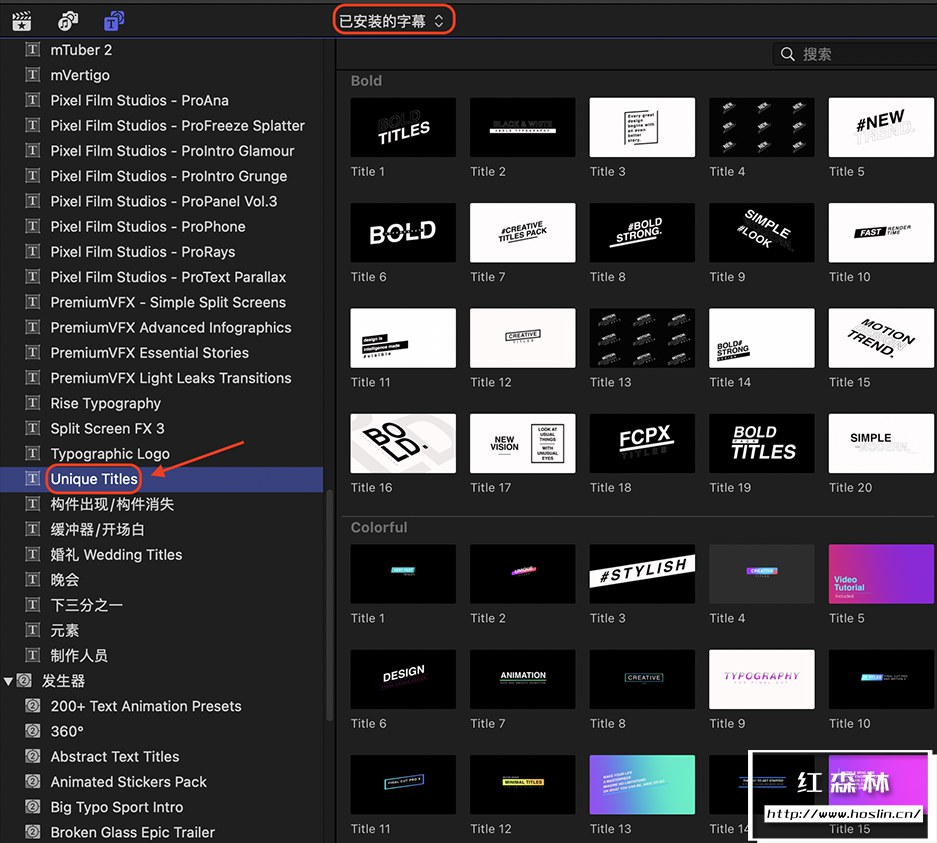Click the T icon beside 缓冲器/开场白

33,529
